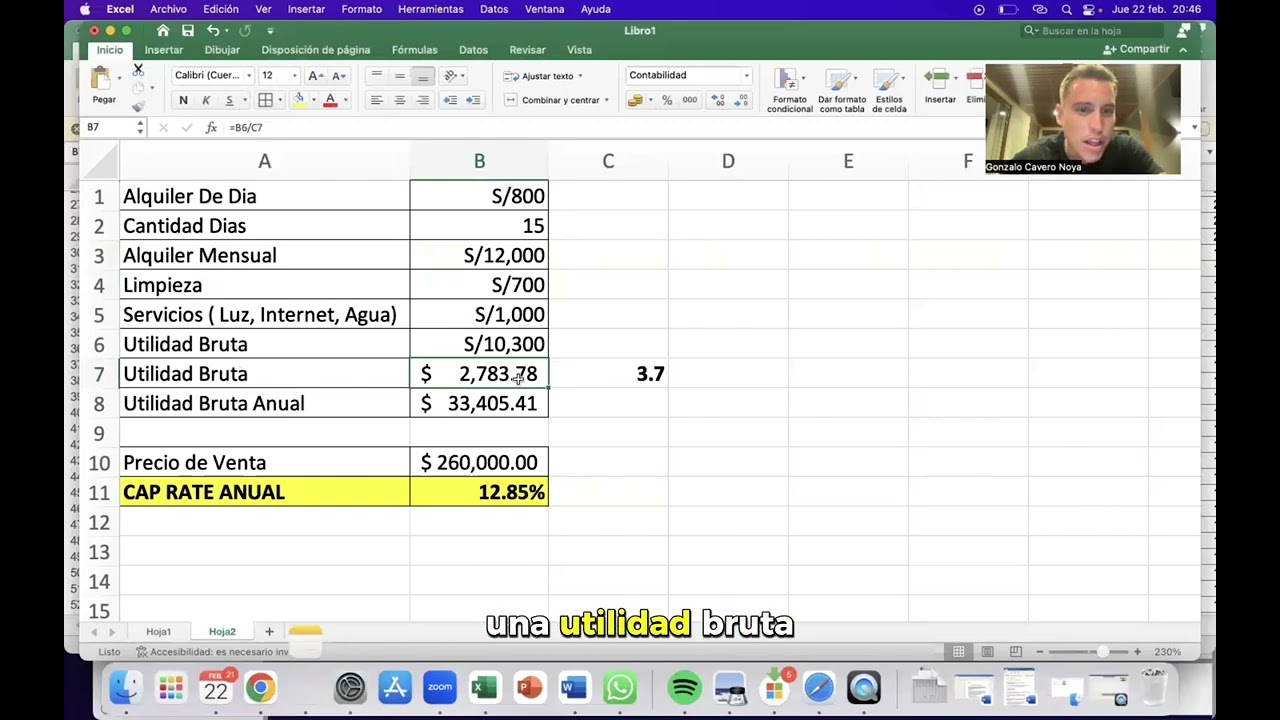
Task: Apply the red font color
Action: click(330, 100)
